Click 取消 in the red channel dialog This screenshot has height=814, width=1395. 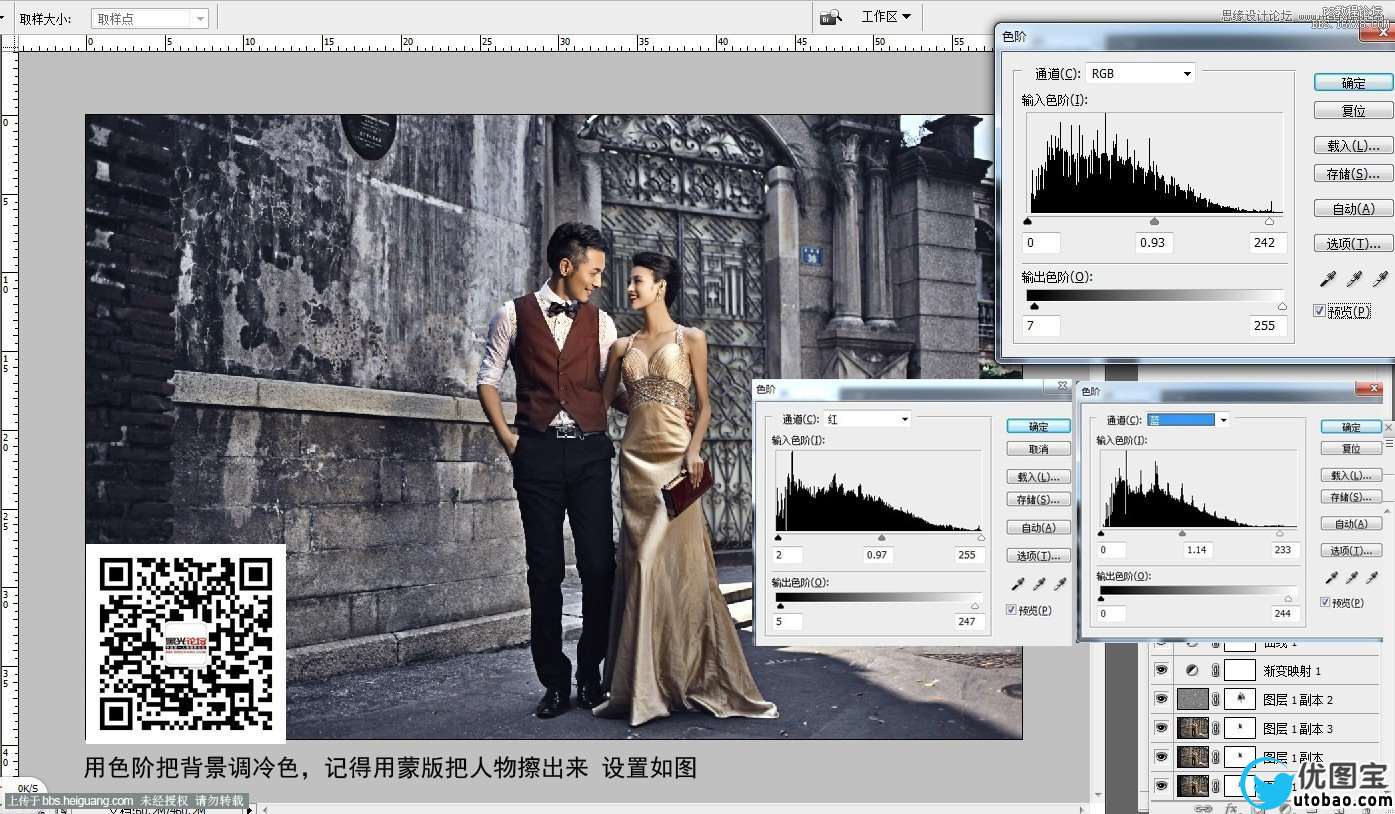pyautogui.click(x=1039, y=449)
